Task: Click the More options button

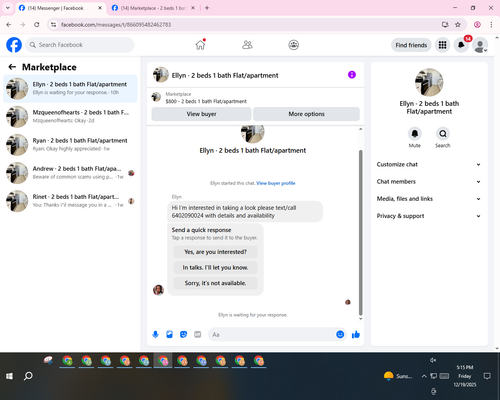Action: pos(306,114)
